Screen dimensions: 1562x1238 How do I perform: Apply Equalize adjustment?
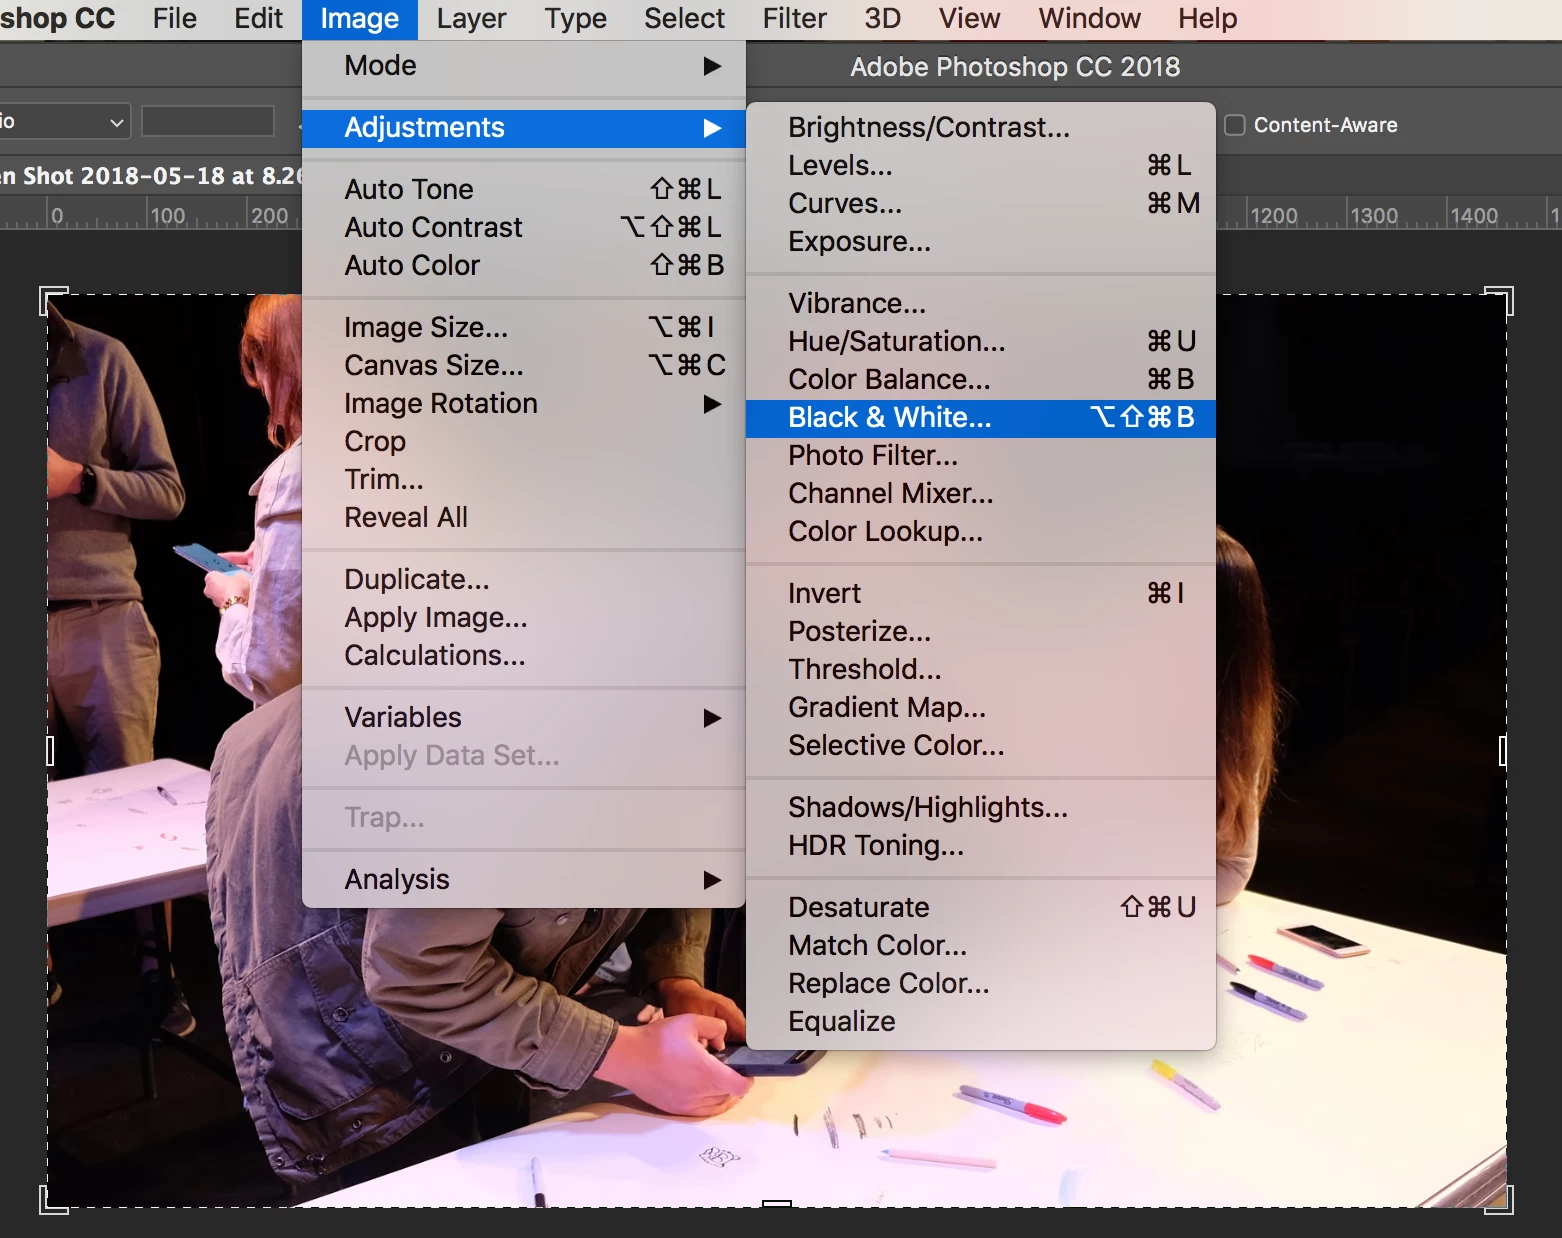pyautogui.click(x=981, y=1022)
